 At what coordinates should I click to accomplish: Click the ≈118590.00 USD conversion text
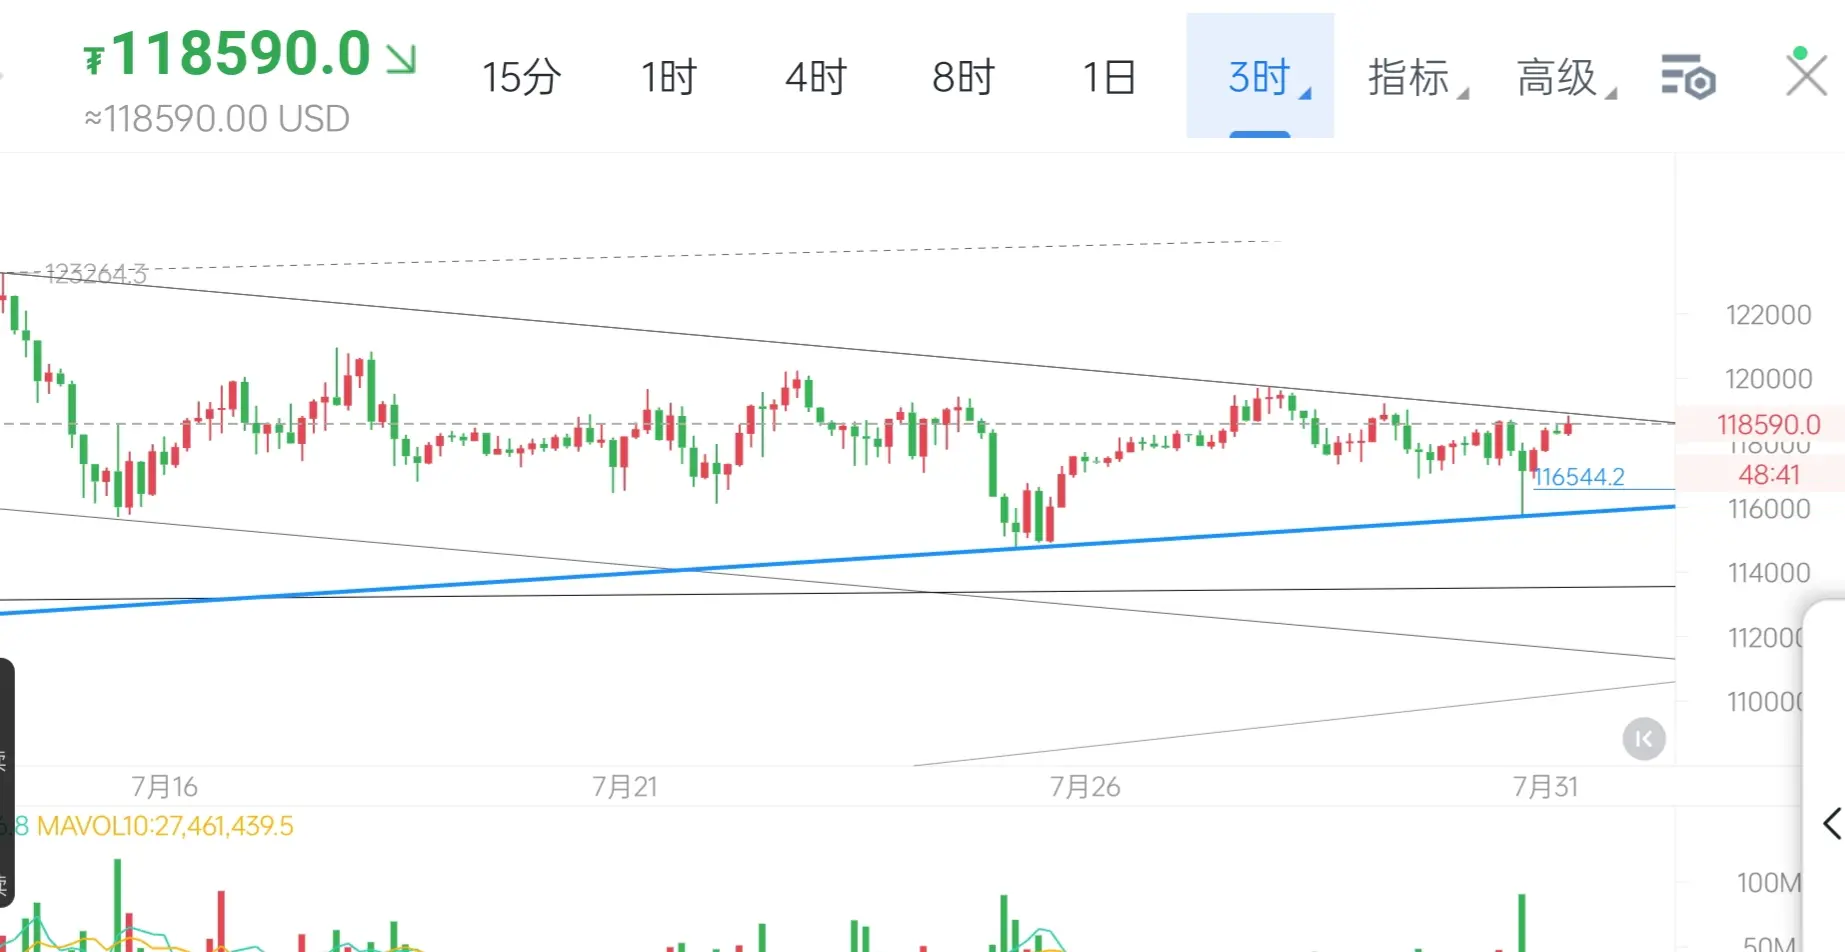pyautogui.click(x=217, y=119)
